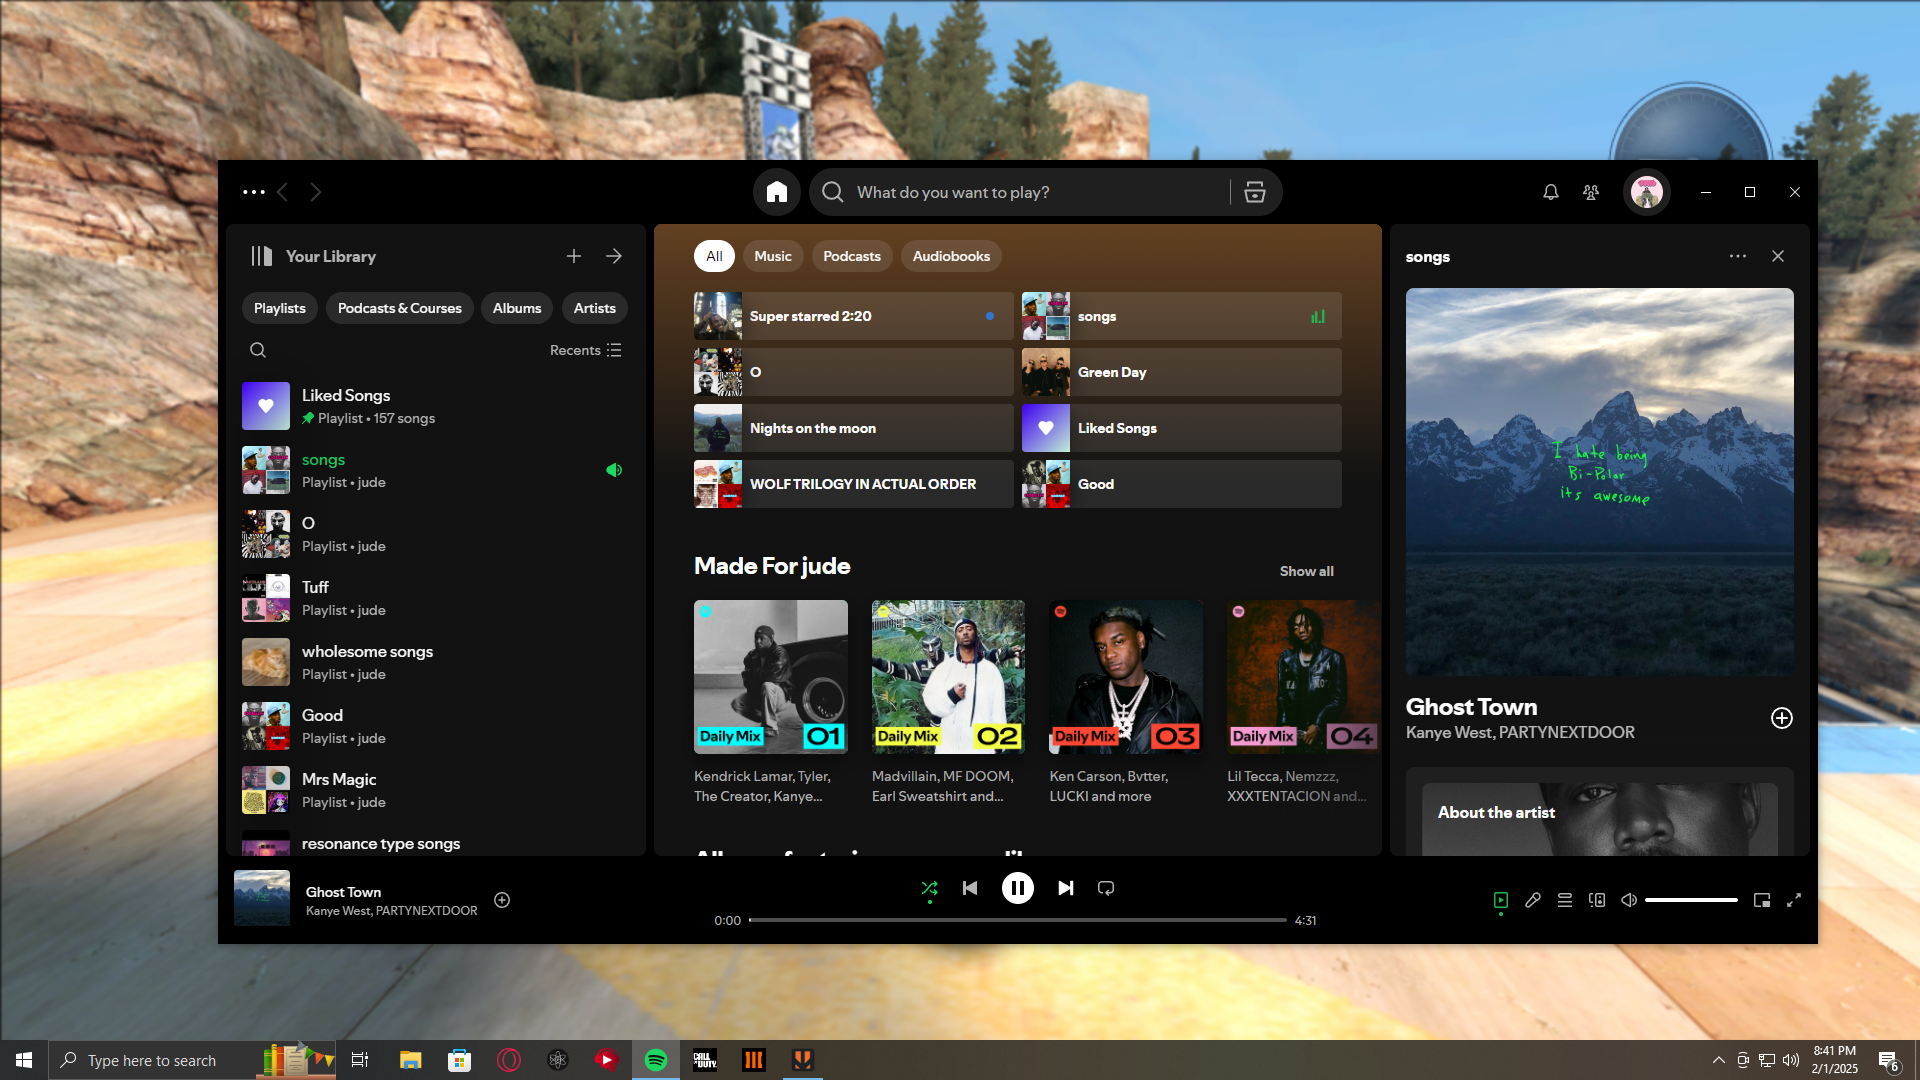1920x1080 pixels.
Task: Click the What's New notification bell
Action: tap(1550, 192)
